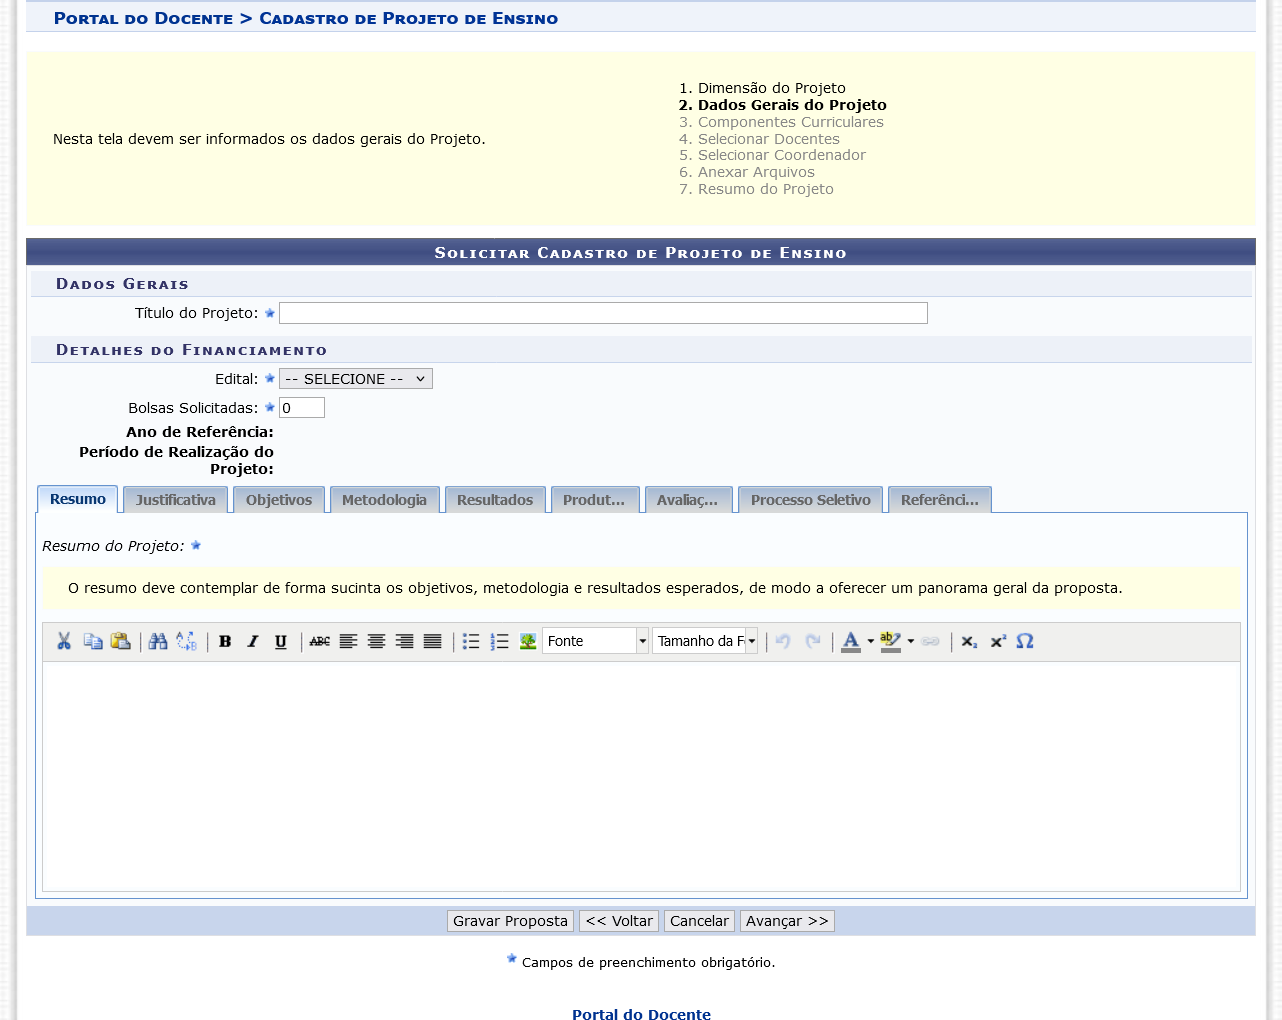The height and width of the screenshot is (1020, 1282).
Task: Focus the Bolsas Solicitadas number field
Action: point(302,408)
